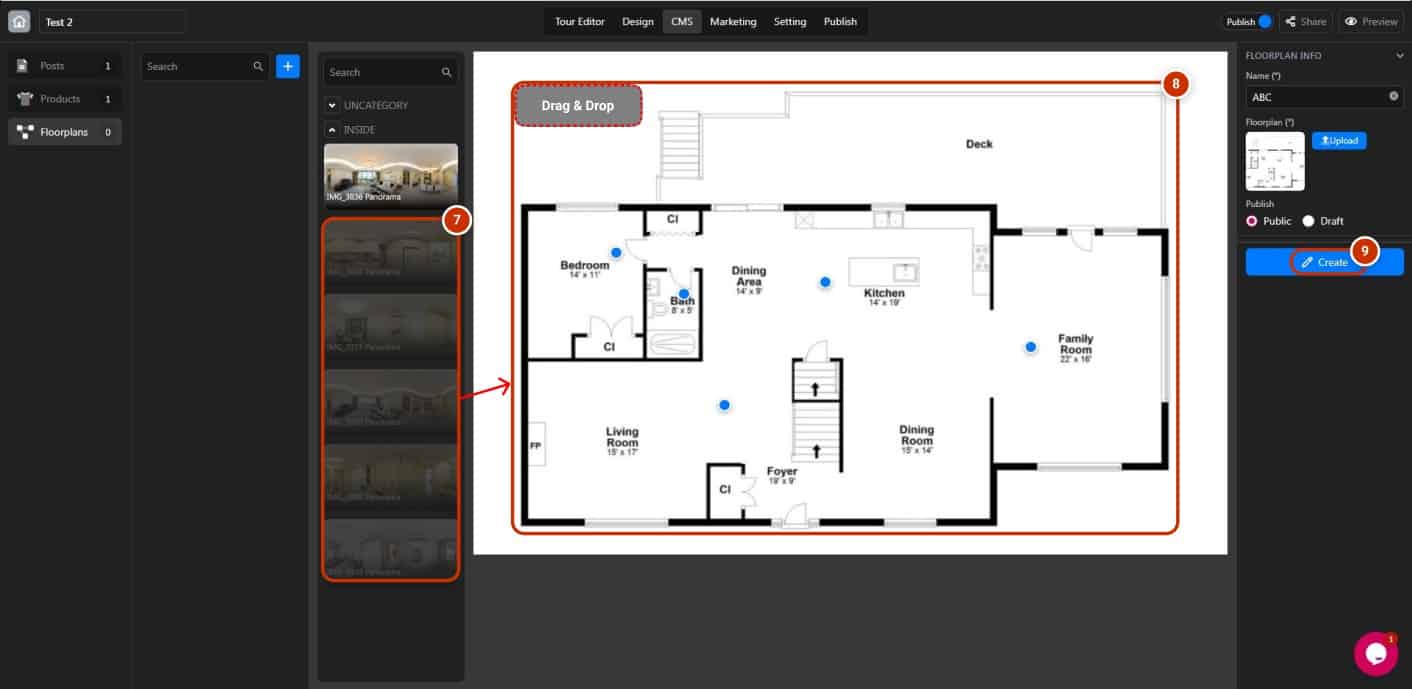Open the chat bubble in bottom-right corner
Image resolution: width=1412 pixels, height=689 pixels.
[1375, 653]
